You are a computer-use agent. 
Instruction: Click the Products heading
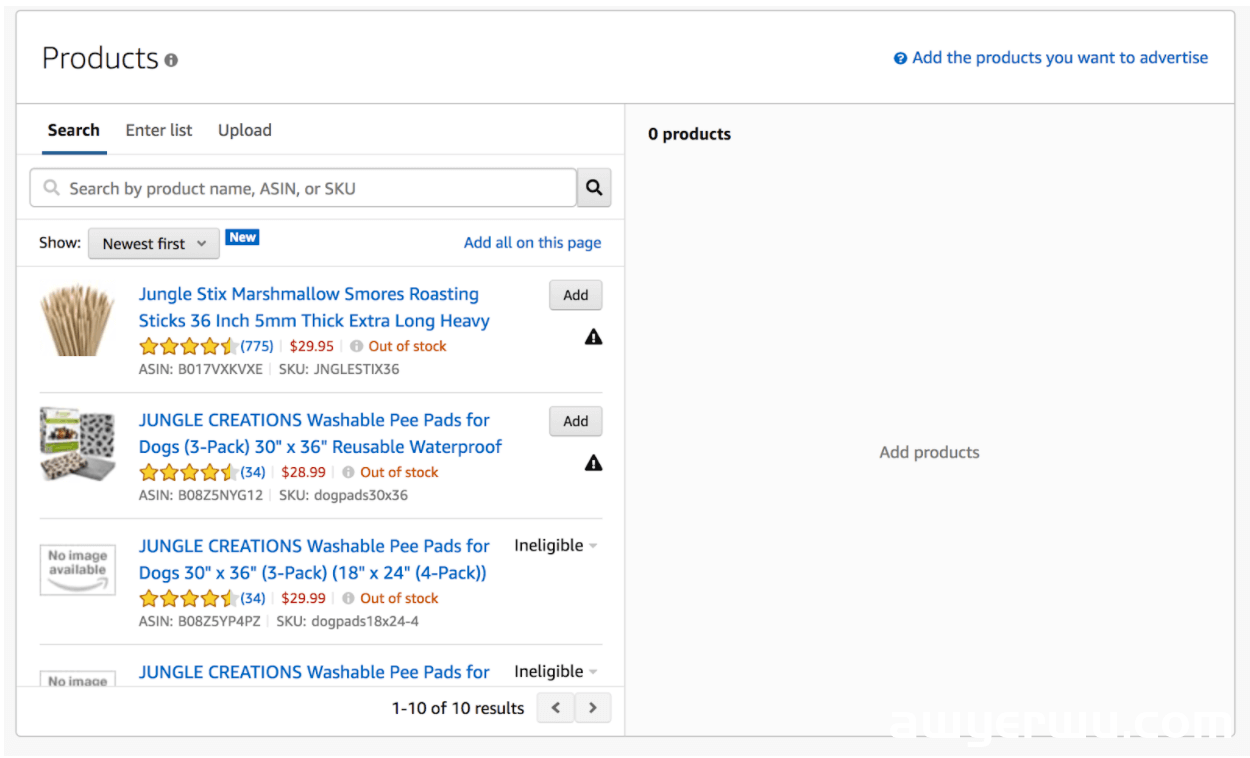[x=100, y=58]
